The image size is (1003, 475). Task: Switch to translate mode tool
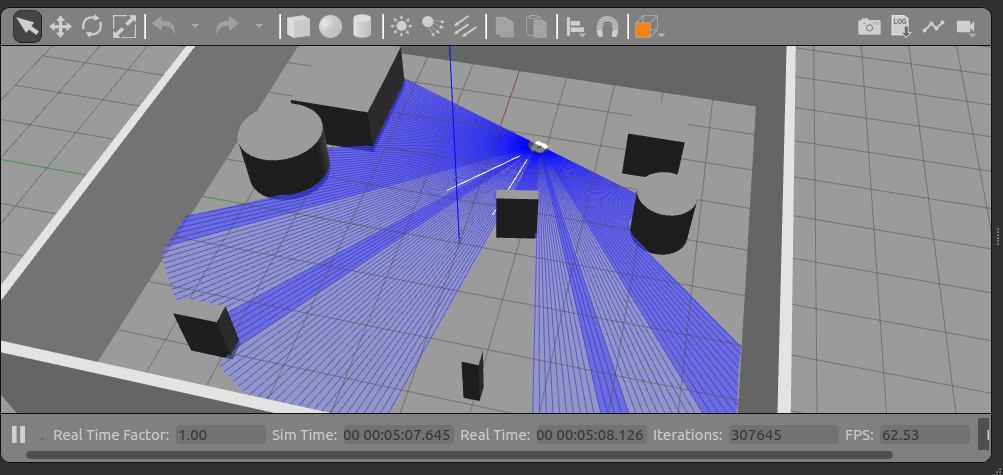pos(60,27)
